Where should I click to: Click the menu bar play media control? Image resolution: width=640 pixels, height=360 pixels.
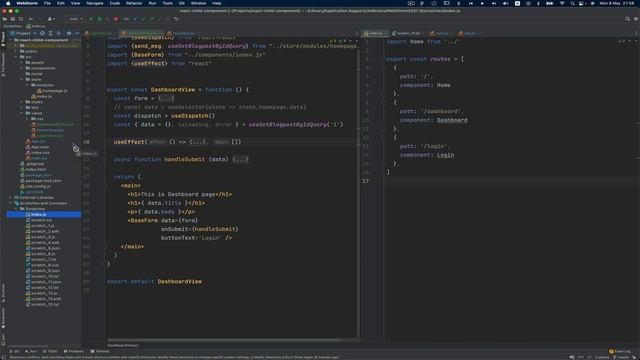(482, 3)
